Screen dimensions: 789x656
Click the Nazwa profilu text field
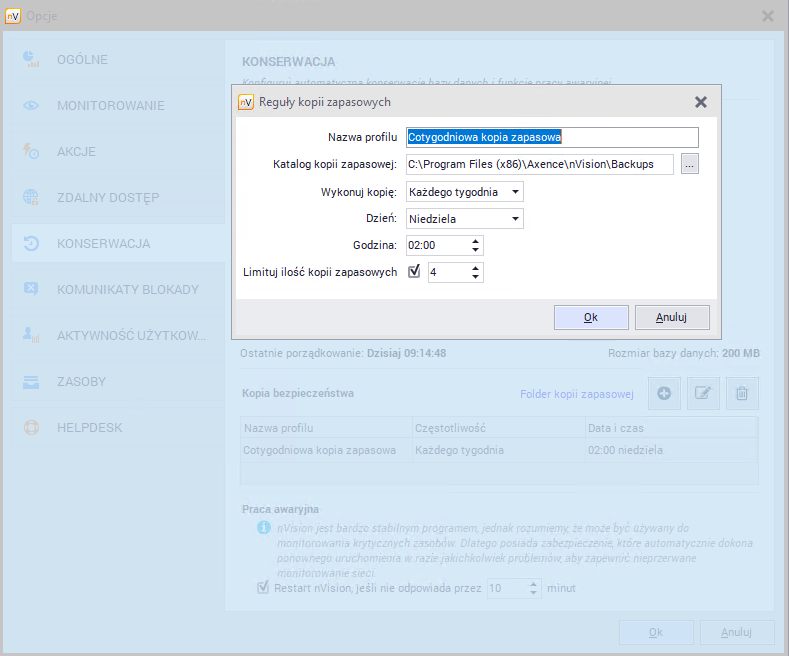(x=552, y=137)
